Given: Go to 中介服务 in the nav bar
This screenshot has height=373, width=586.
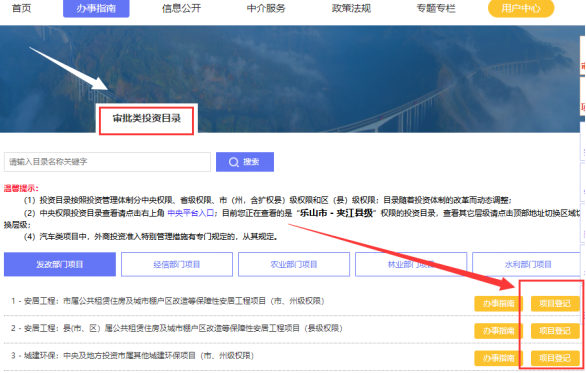Looking at the screenshot, I should tap(266, 8).
